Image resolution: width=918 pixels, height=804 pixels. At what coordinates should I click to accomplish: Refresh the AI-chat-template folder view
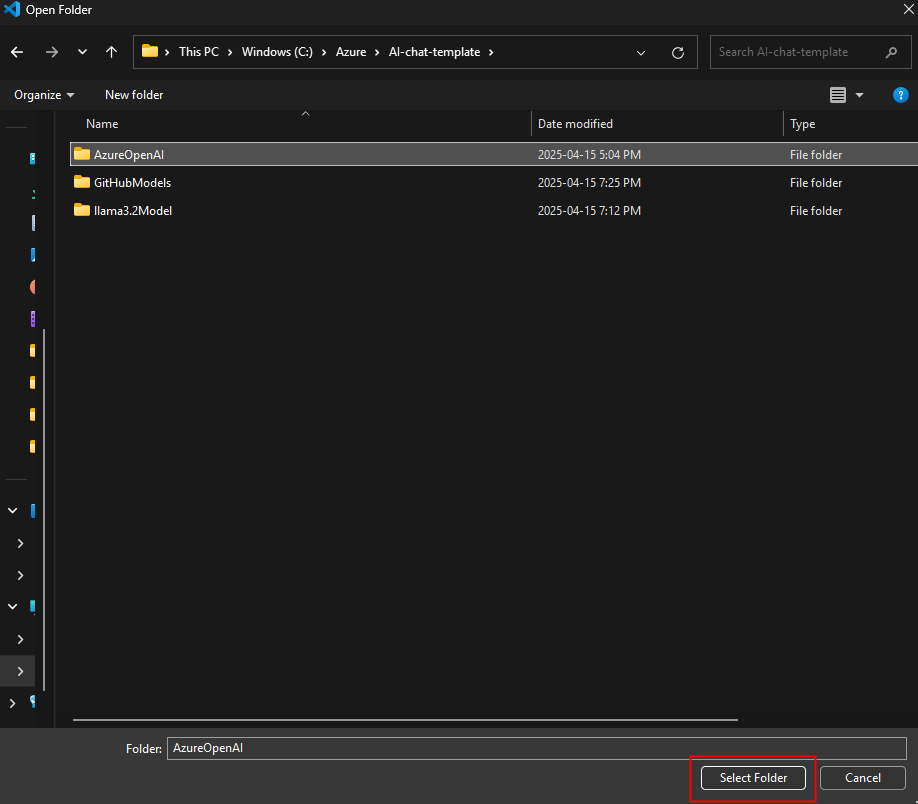677,53
